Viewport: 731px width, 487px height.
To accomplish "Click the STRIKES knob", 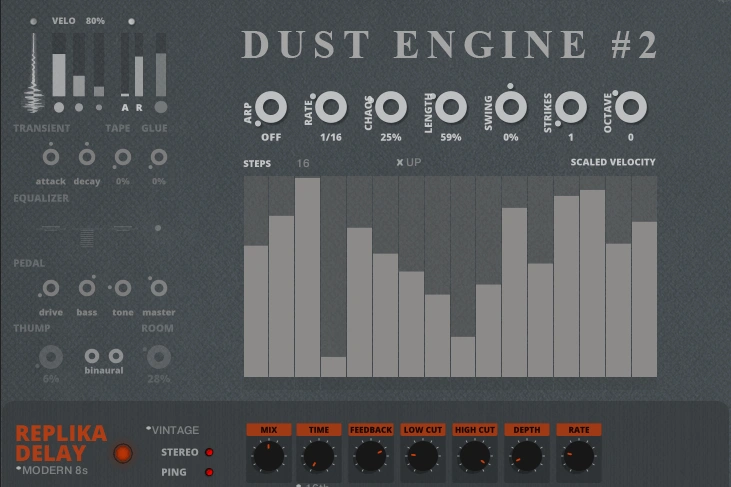I will (x=571, y=107).
